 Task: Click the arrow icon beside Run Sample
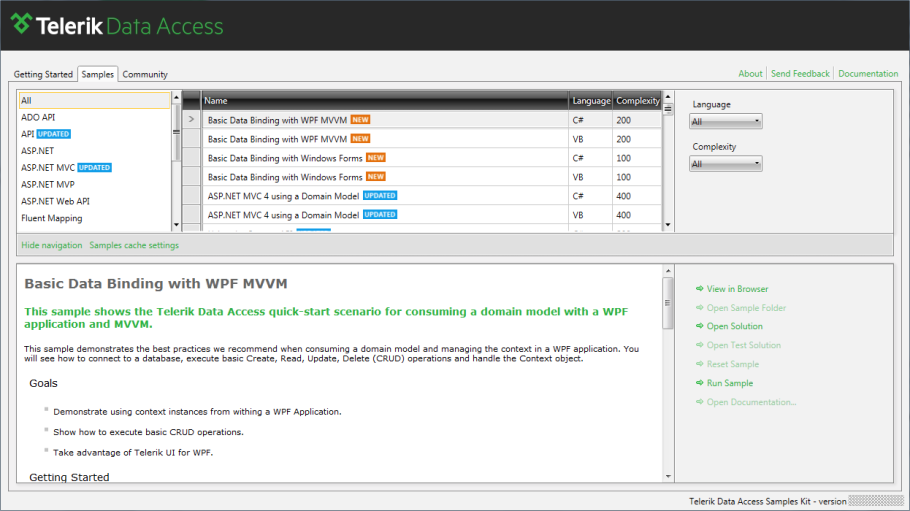(x=699, y=383)
